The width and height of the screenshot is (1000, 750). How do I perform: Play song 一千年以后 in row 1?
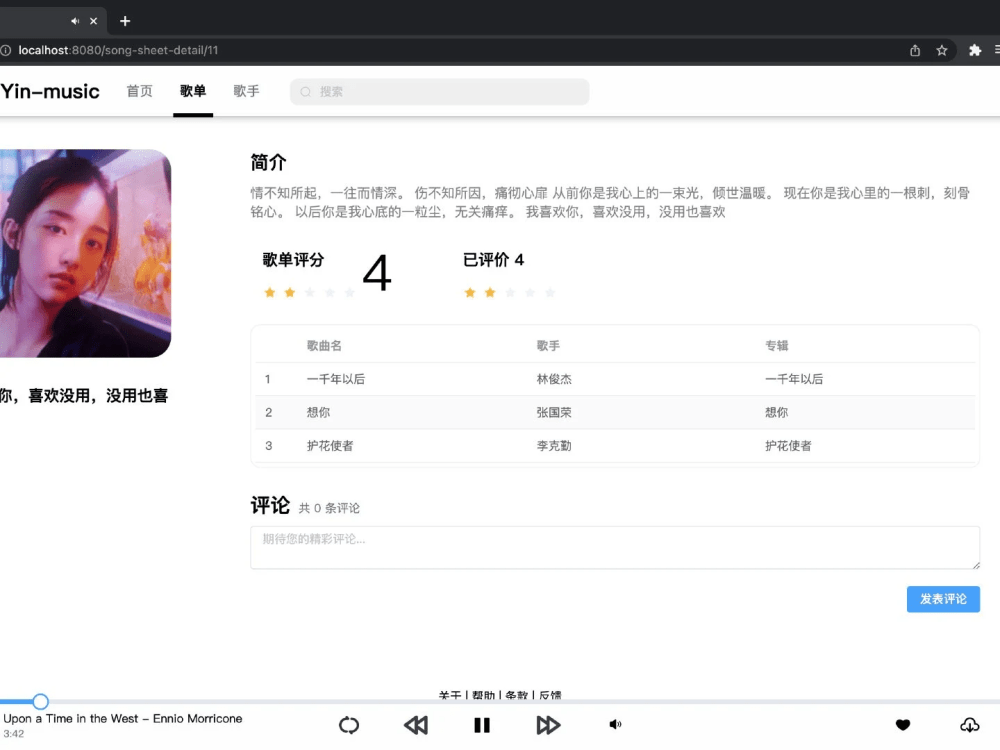click(335, 379)
